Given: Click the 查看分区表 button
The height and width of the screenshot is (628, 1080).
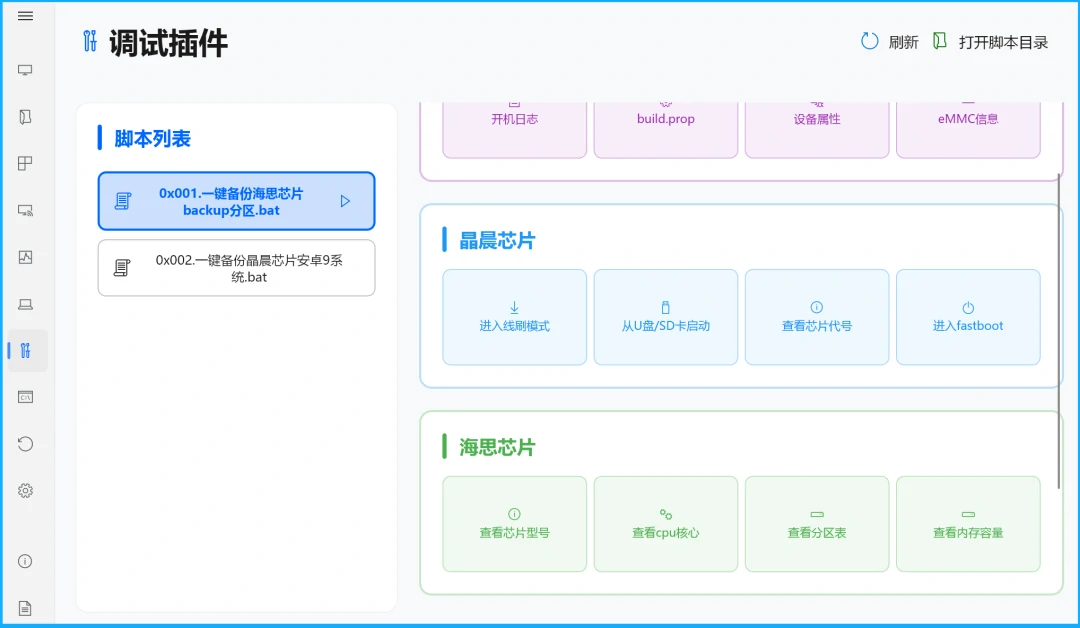Looking at the screenshot, I should click(x=816, y=524).
